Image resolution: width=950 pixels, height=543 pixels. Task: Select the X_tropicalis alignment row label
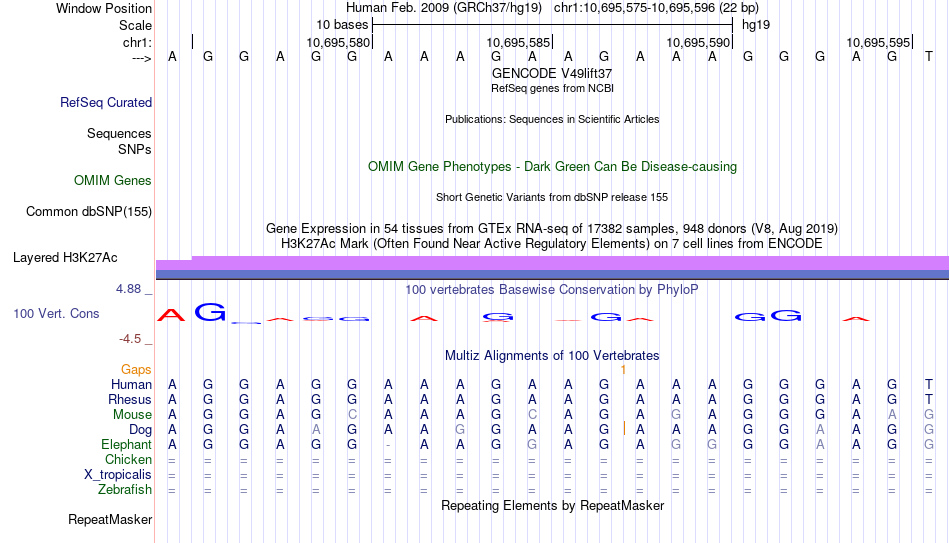pyautogui.click(x=118, y=475)
